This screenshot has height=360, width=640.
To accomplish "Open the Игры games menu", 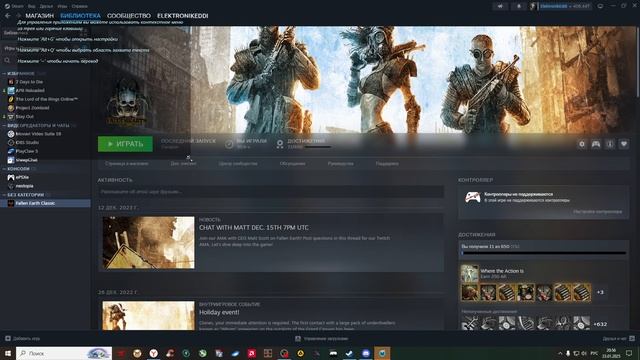I will pyautogui.click(x=62, y=6).
